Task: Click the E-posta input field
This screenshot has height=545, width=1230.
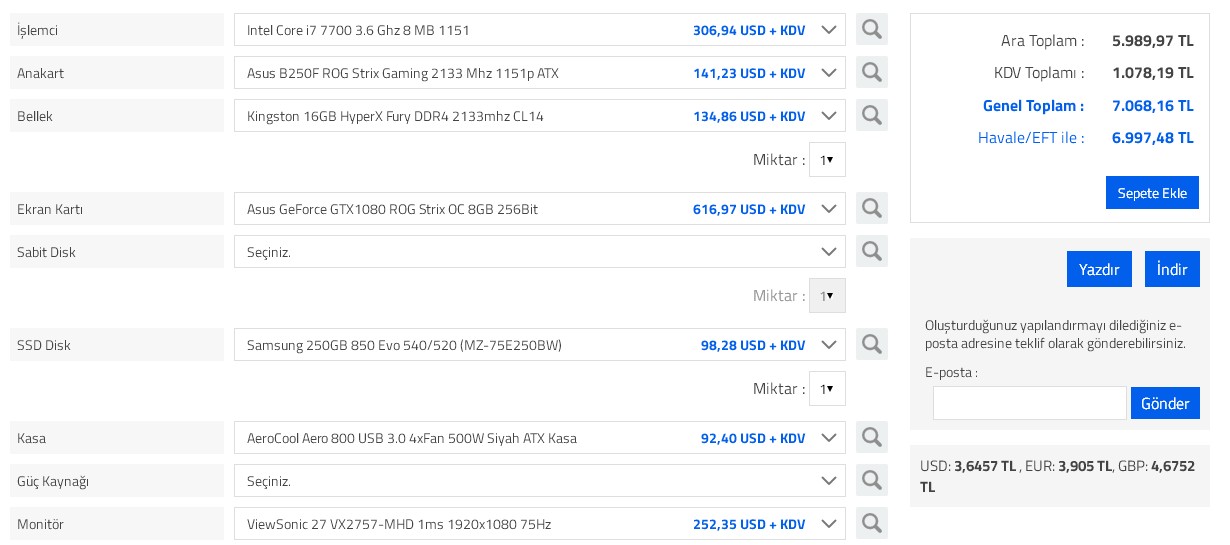Action: (x=1029, y=403)
